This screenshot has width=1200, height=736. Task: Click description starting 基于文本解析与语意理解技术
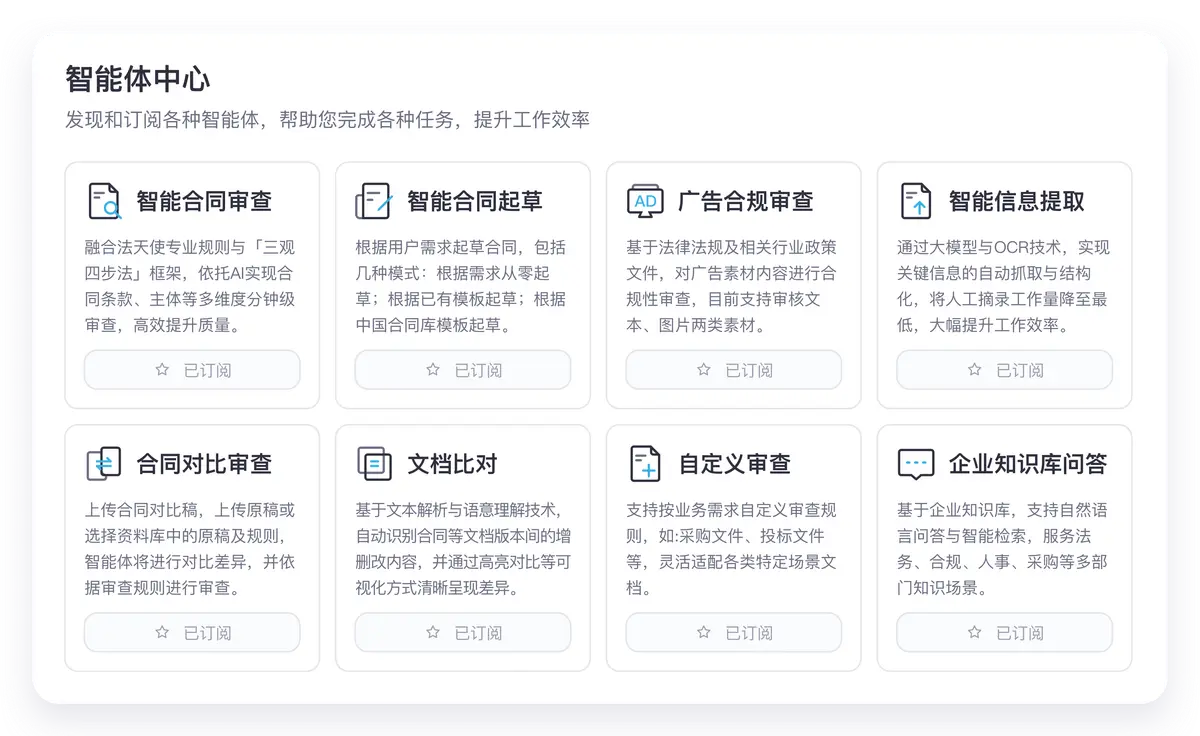[x=463, y=549]
